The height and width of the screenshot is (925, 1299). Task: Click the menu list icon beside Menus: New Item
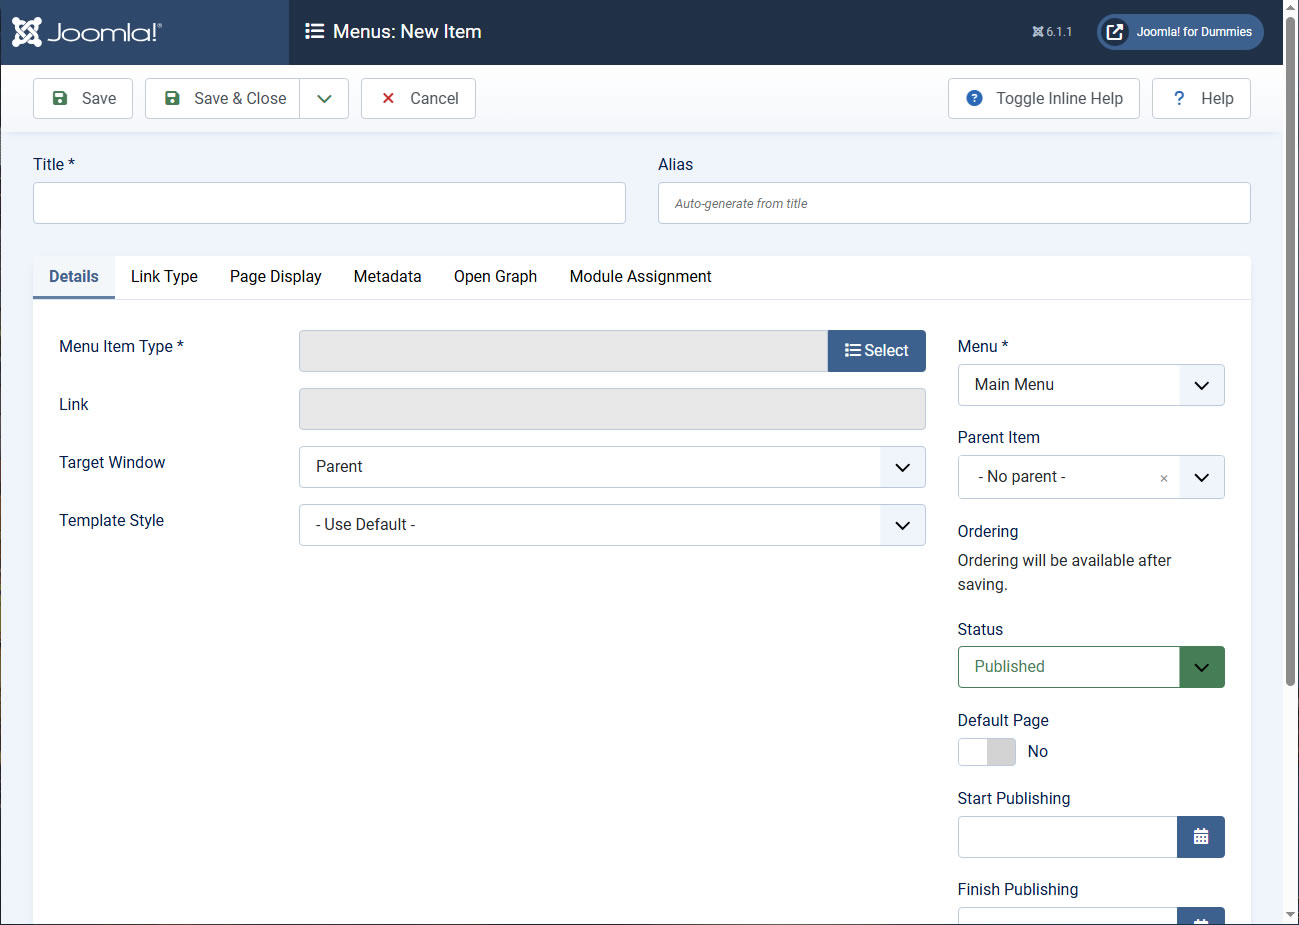click(x=314, y=31)
